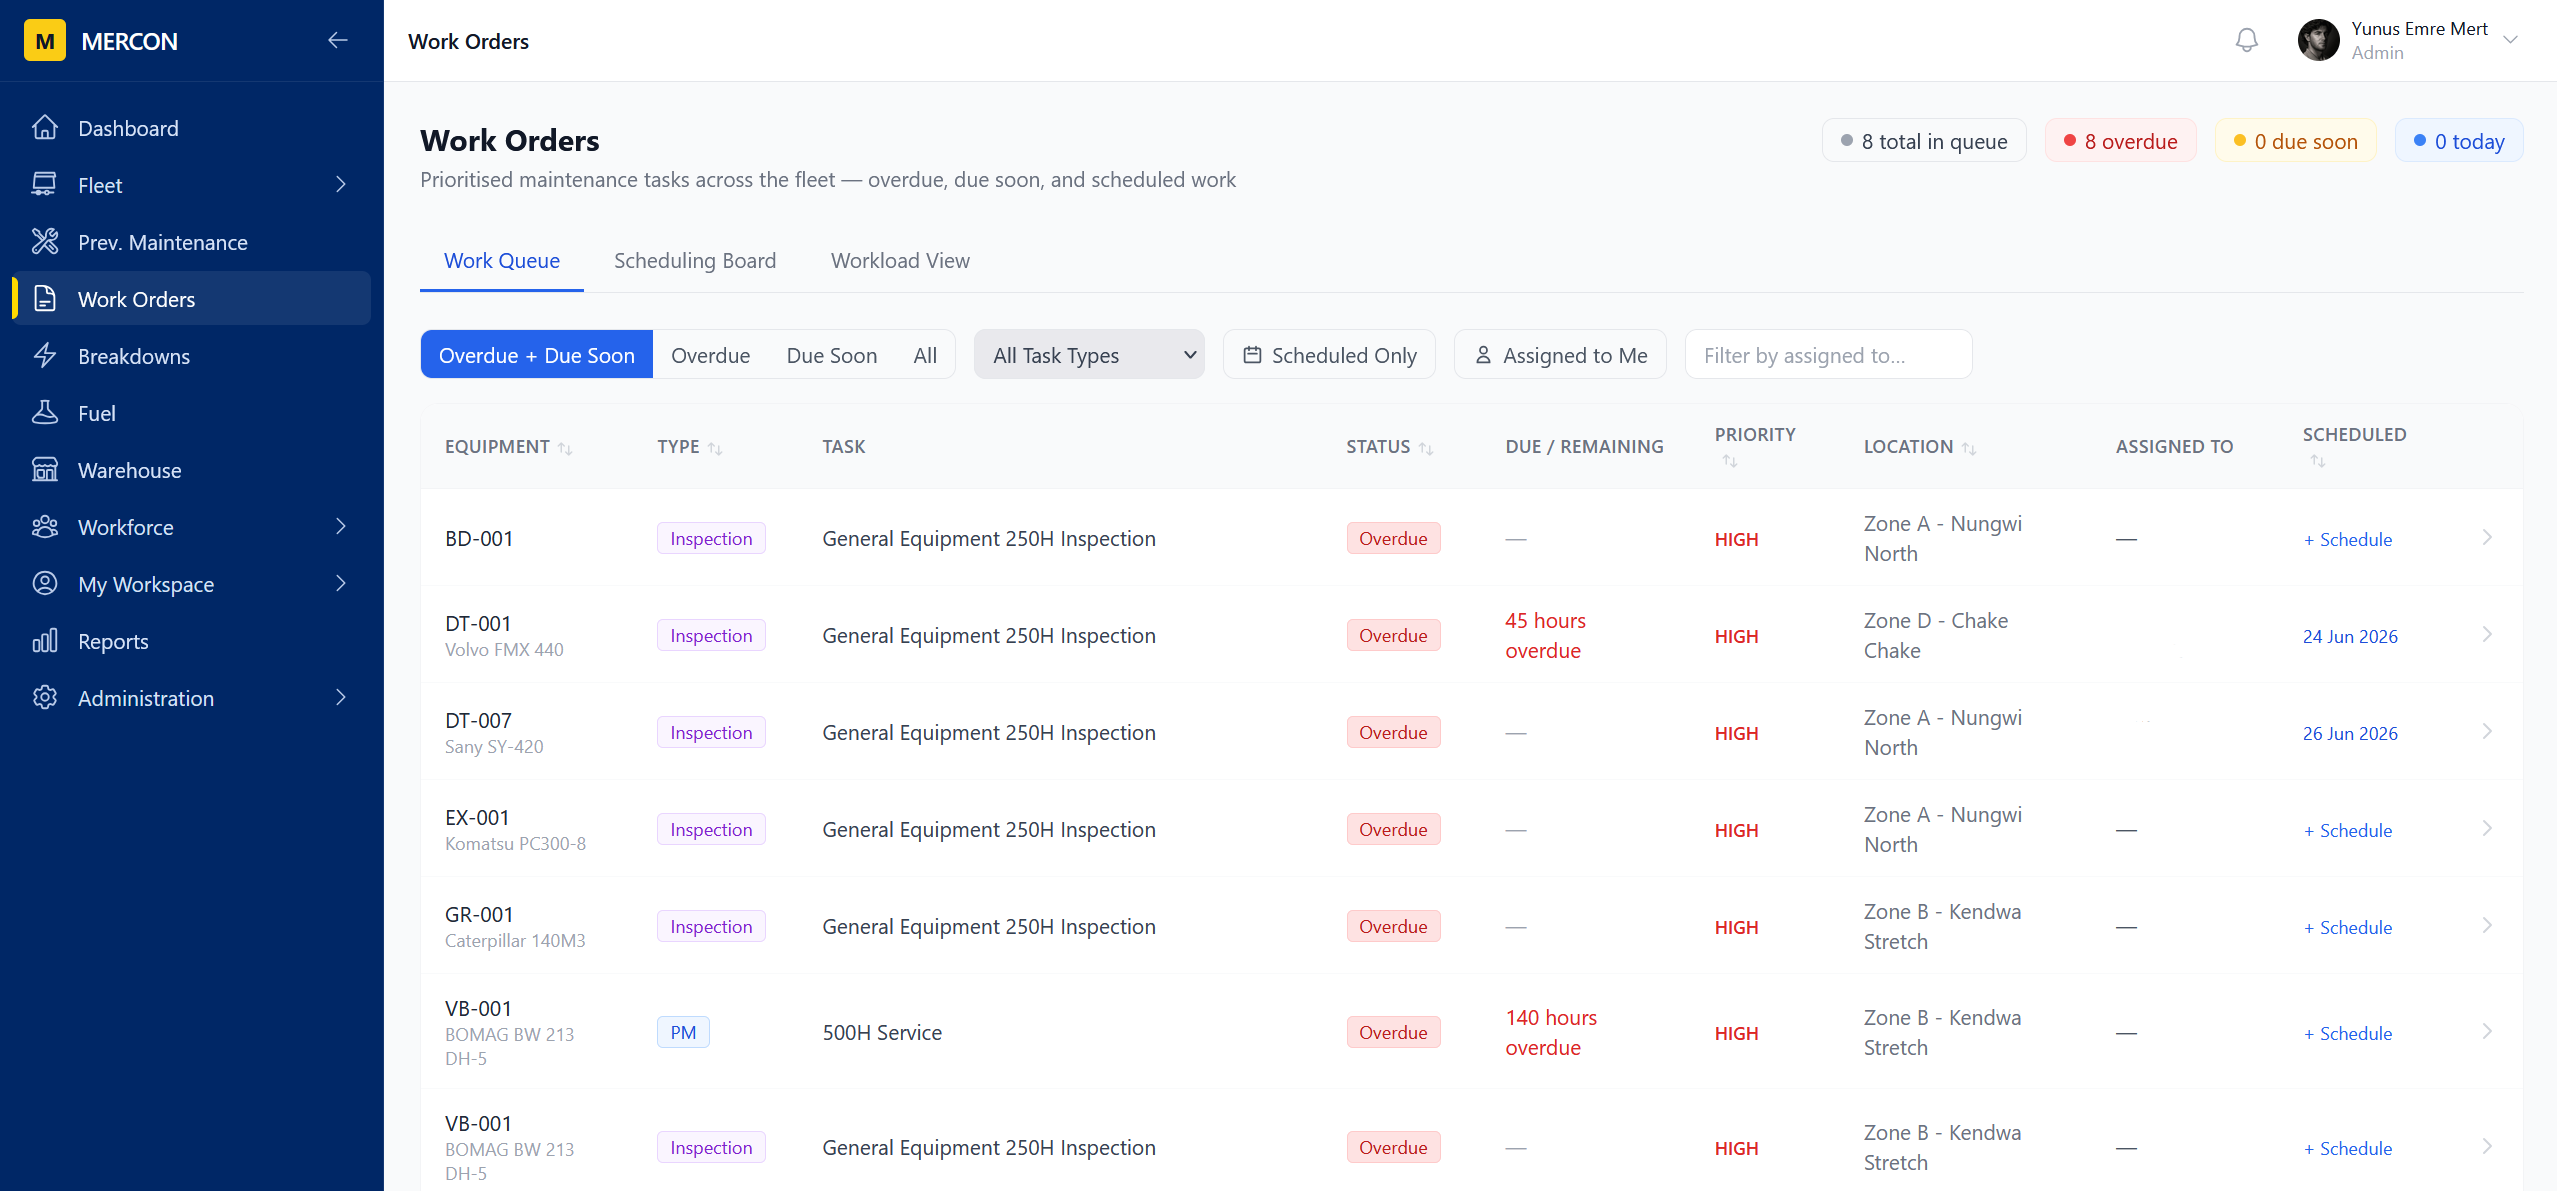Open notifications bell
The image size is (2557, 1191).
[2247, 40]
